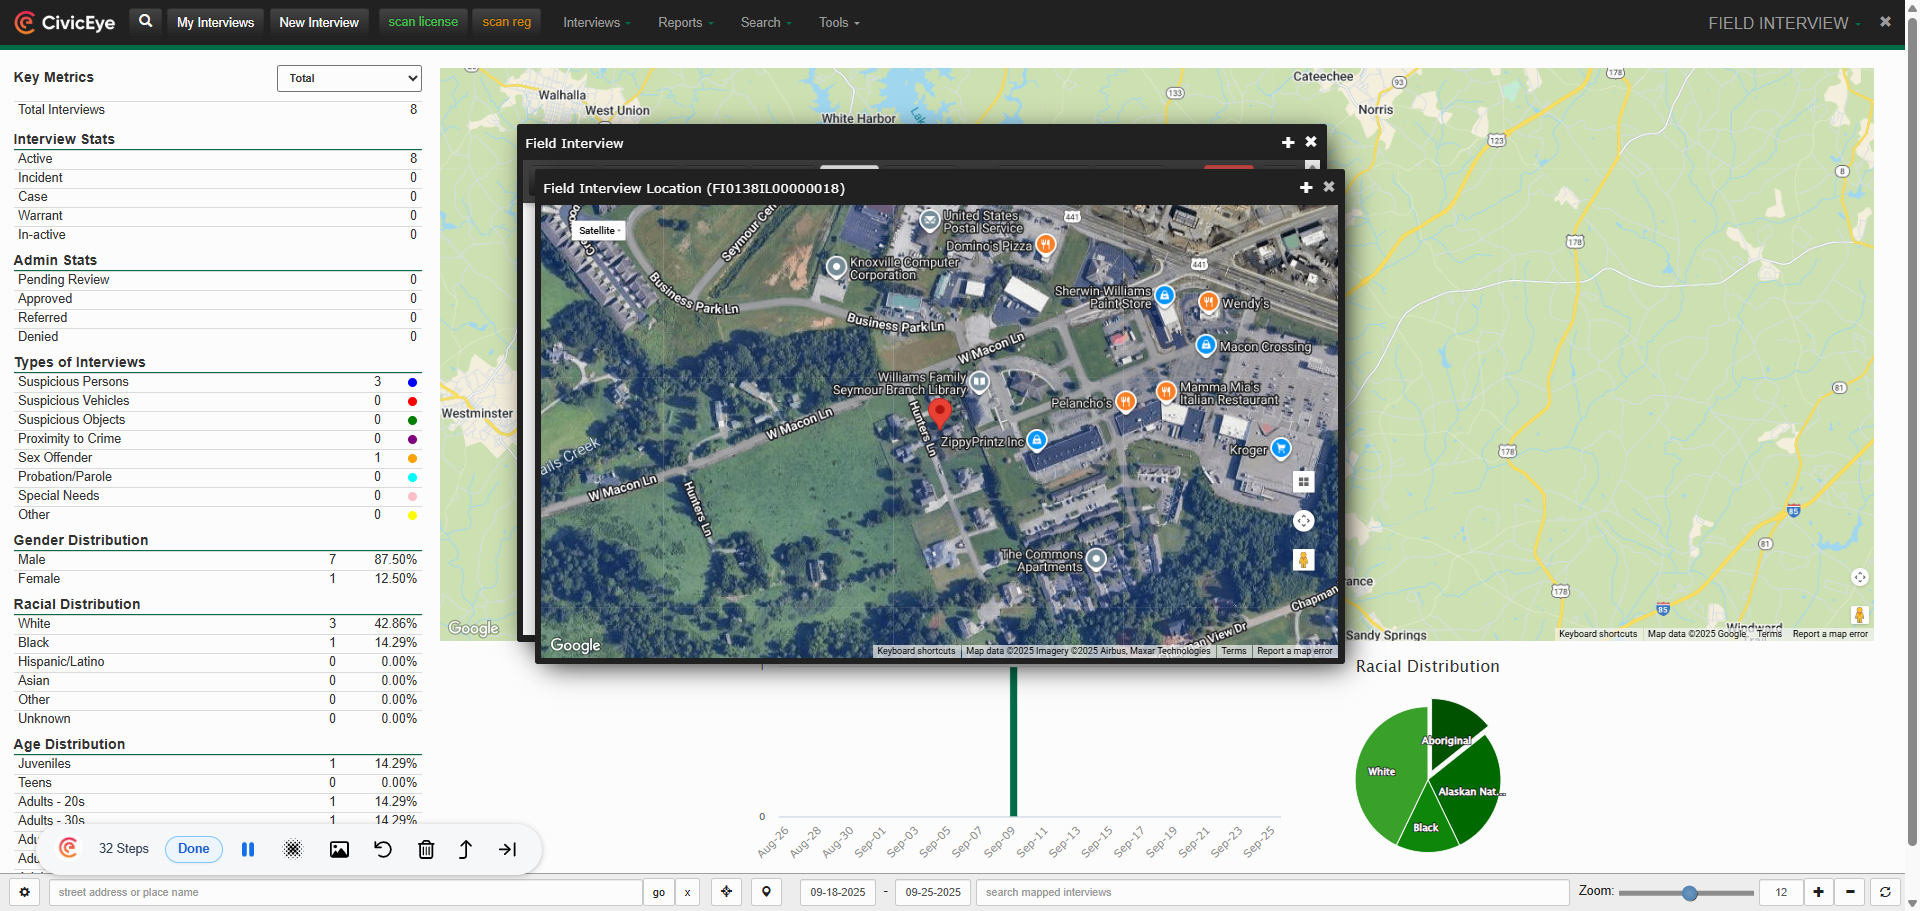Click the go button next to address field
Image resolution: width=1920 pixels, height=911 pixels.
(x=659, y=892)
